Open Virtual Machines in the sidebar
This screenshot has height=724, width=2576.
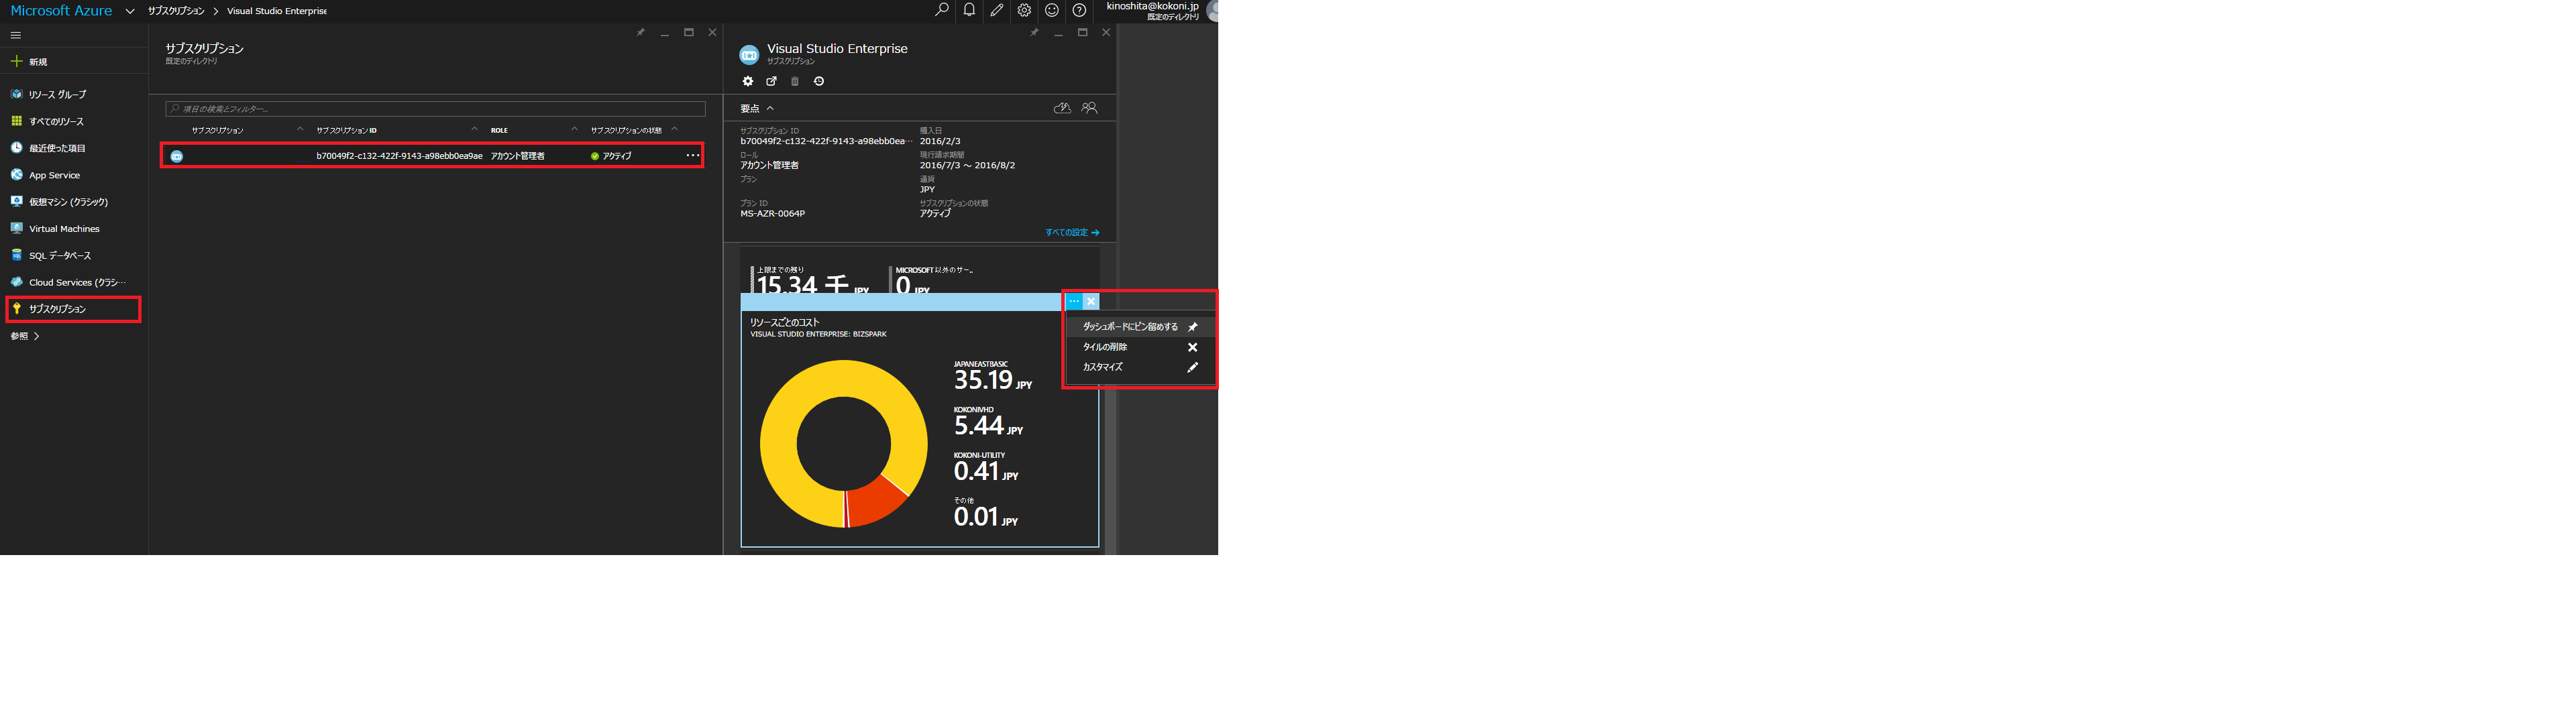pyautogui.click(x=64, y=229)
